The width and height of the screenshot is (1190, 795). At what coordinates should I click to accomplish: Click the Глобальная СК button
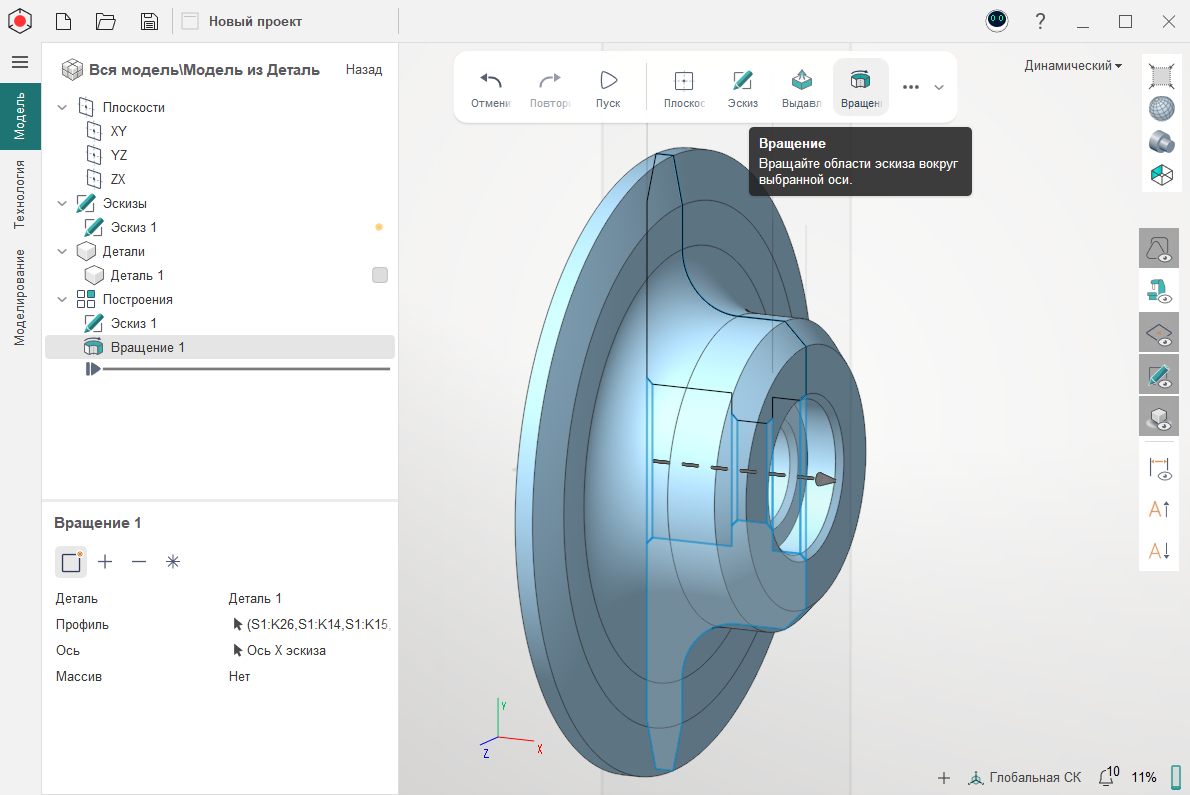point(1025,777)
